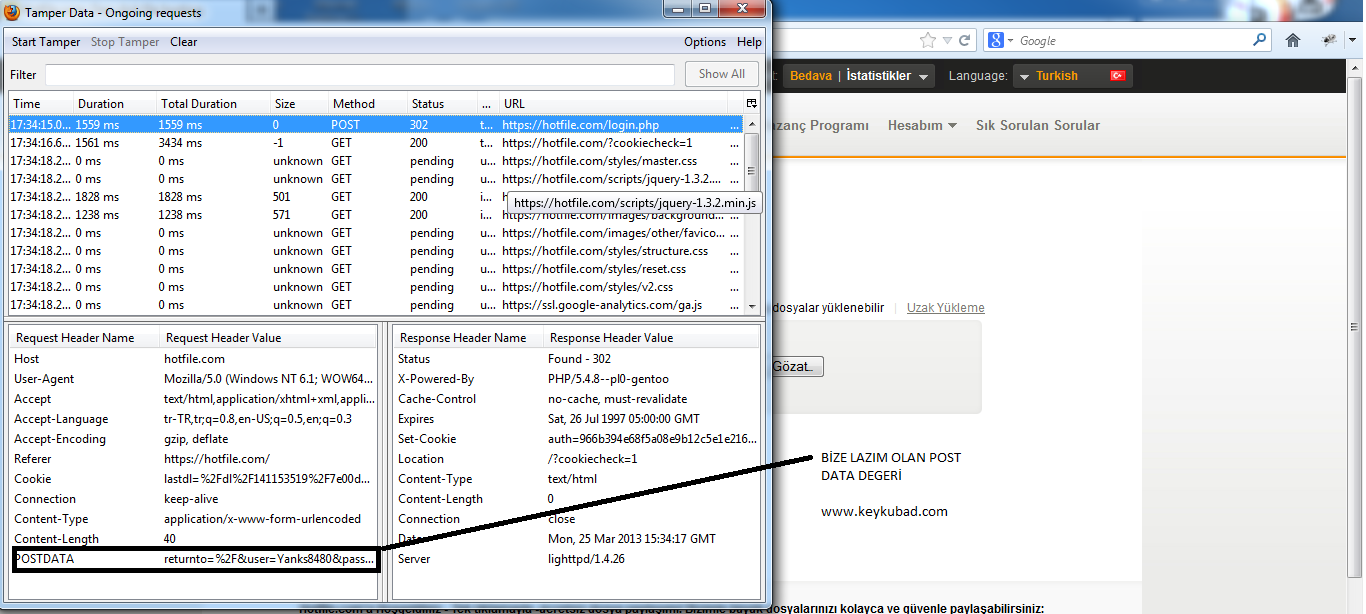Click Start Tamper in the menu bar

coord(46,42)
